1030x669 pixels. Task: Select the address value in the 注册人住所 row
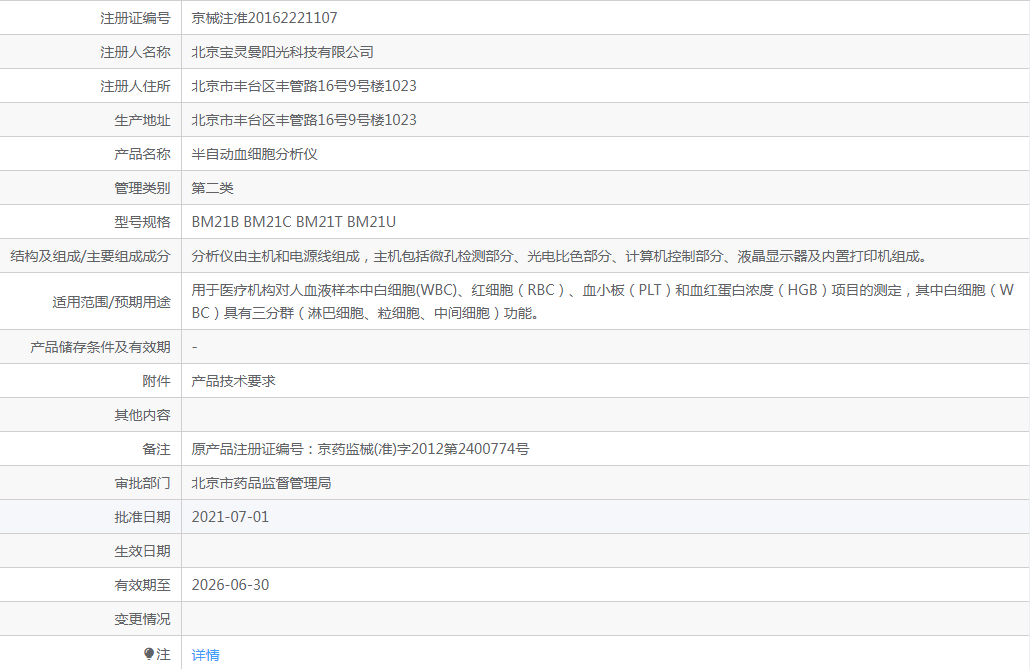pos(304,86)
